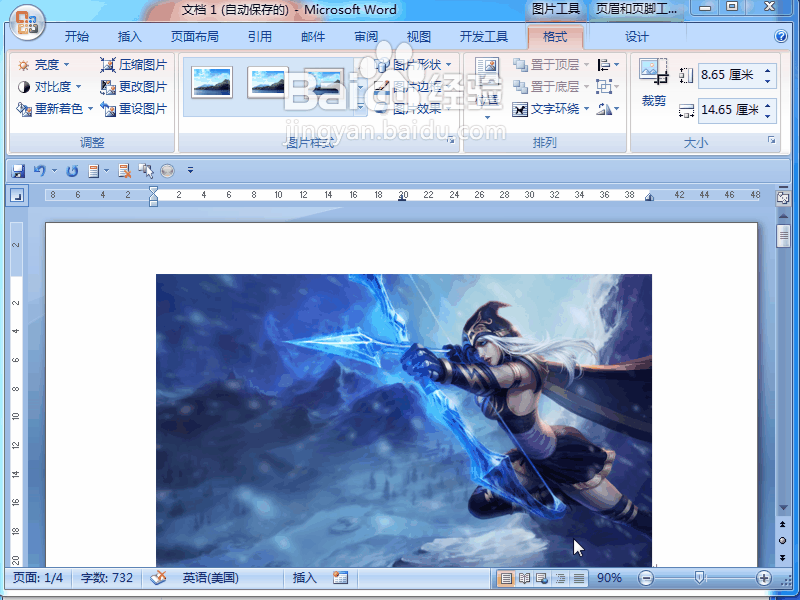The image size is (800, 600).
Task: Select the first picture style thumbnail
Action: (212, 82)
